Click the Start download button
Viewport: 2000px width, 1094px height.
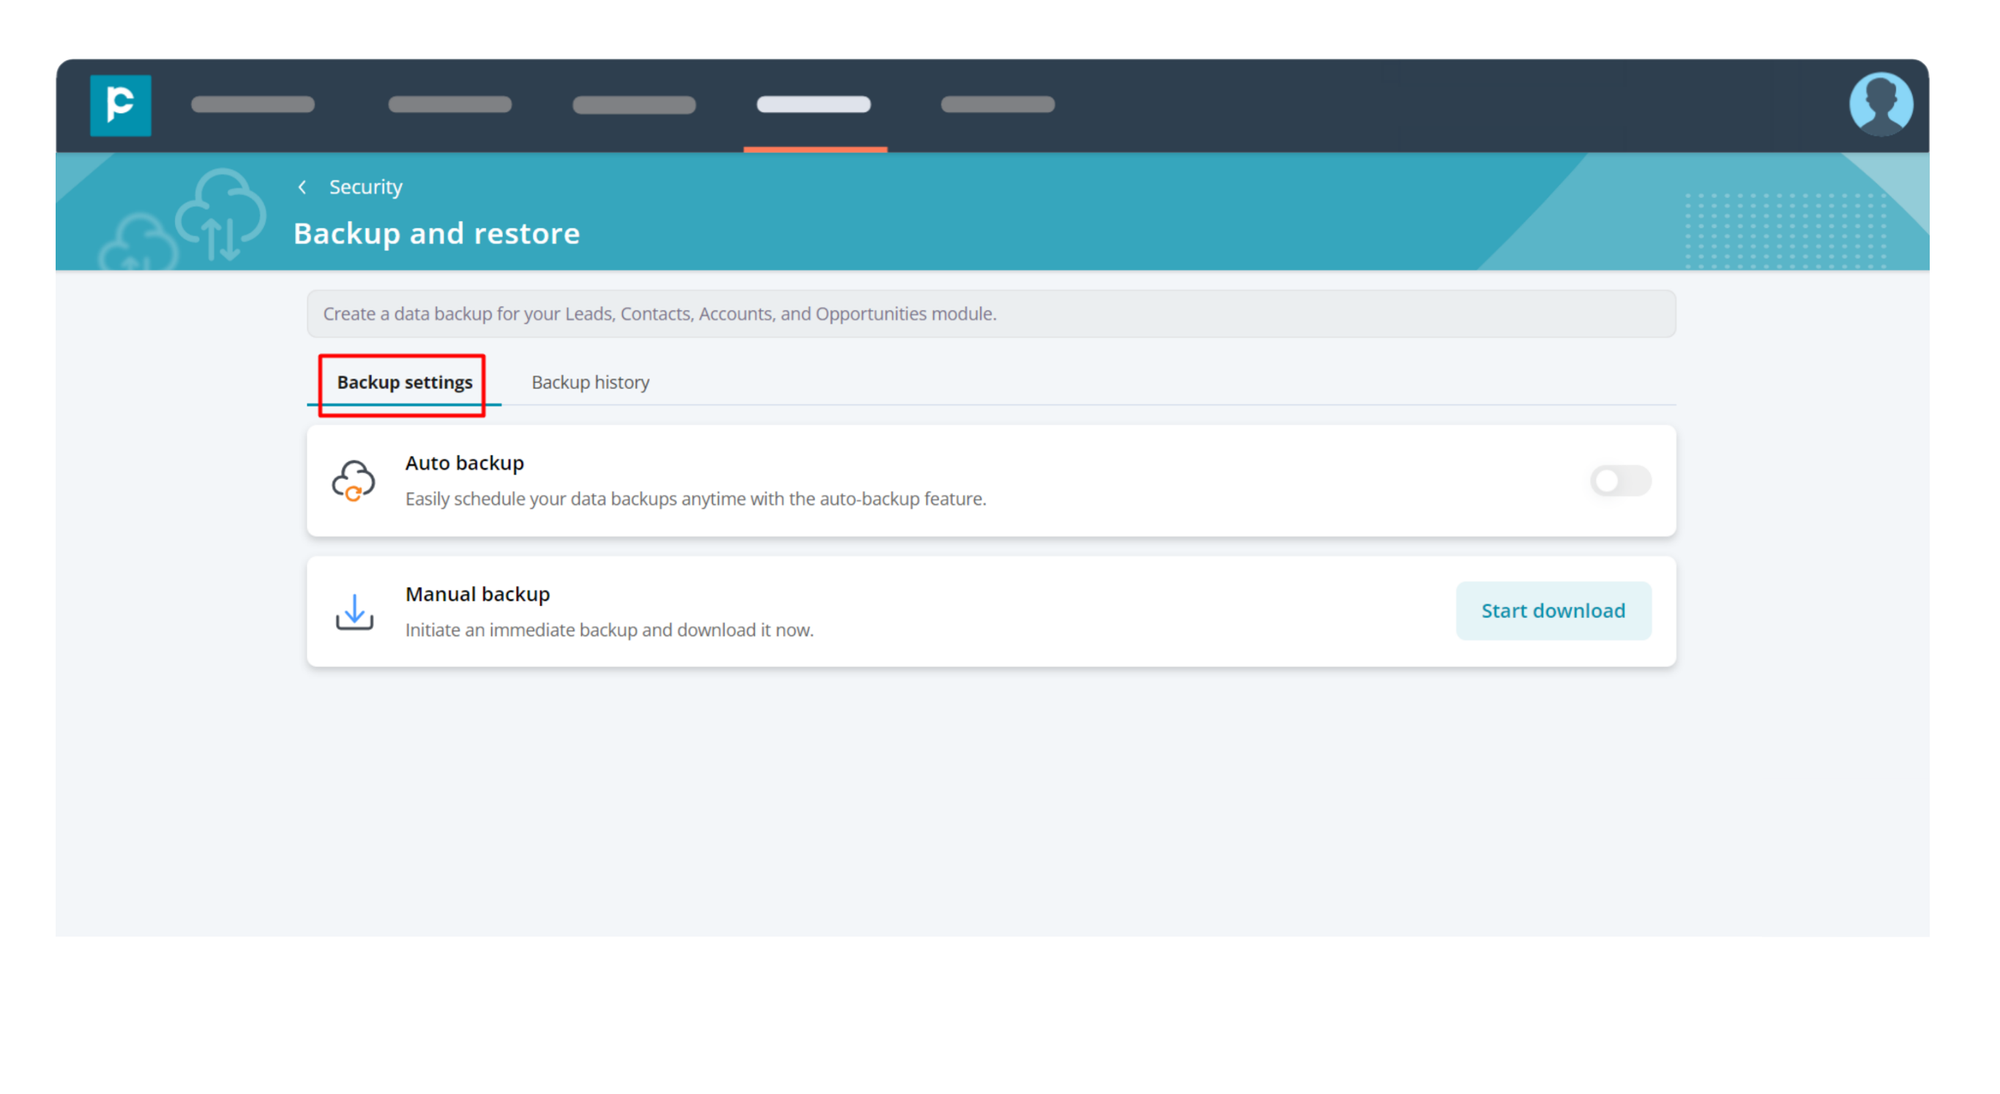click(1552, 610)
